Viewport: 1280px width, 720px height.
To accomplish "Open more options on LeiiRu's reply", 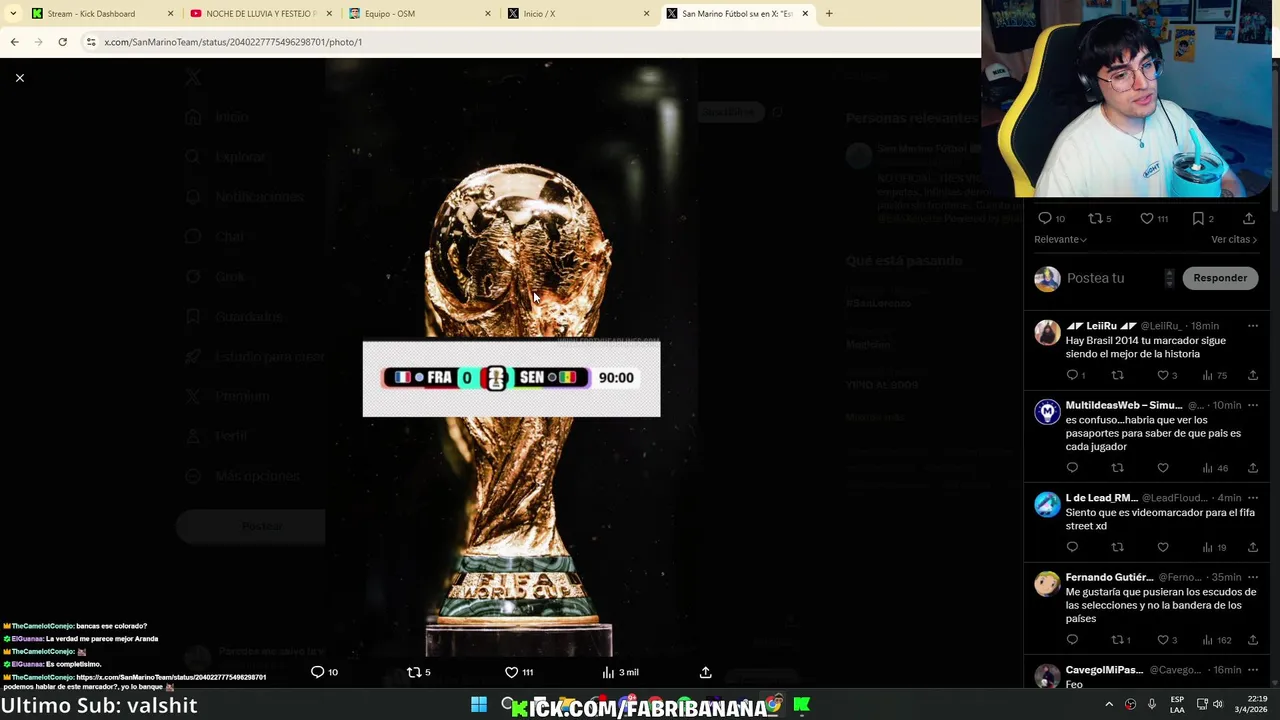I will (x=1252, y=326).
